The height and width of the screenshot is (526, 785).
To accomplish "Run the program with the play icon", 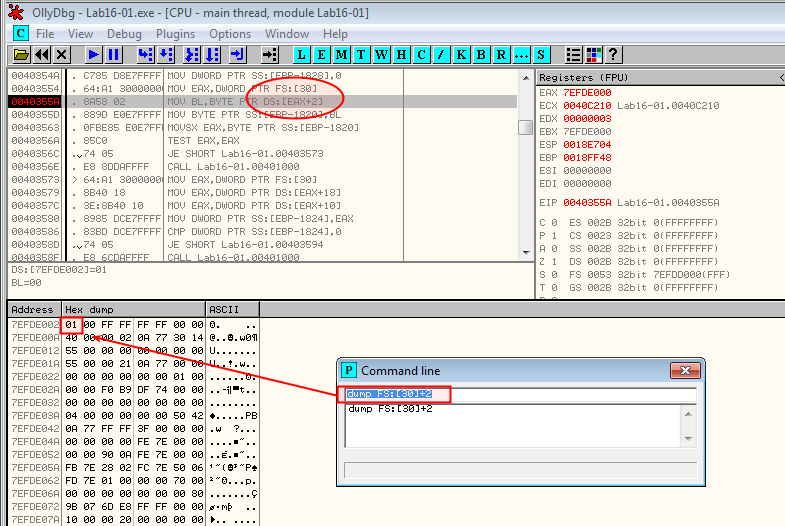I will tap(93, 55).
